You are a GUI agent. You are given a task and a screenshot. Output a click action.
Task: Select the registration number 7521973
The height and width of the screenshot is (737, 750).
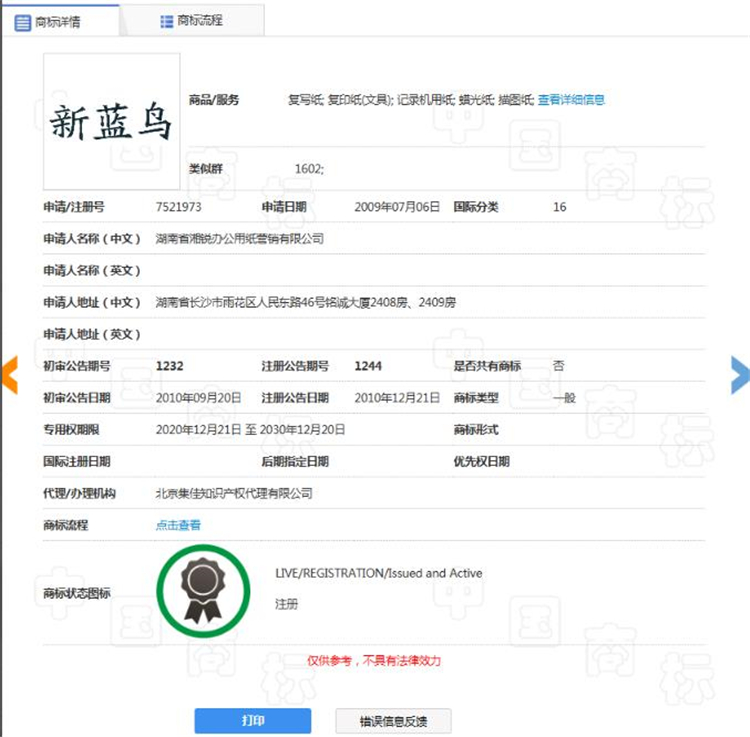tap(179, 207)
